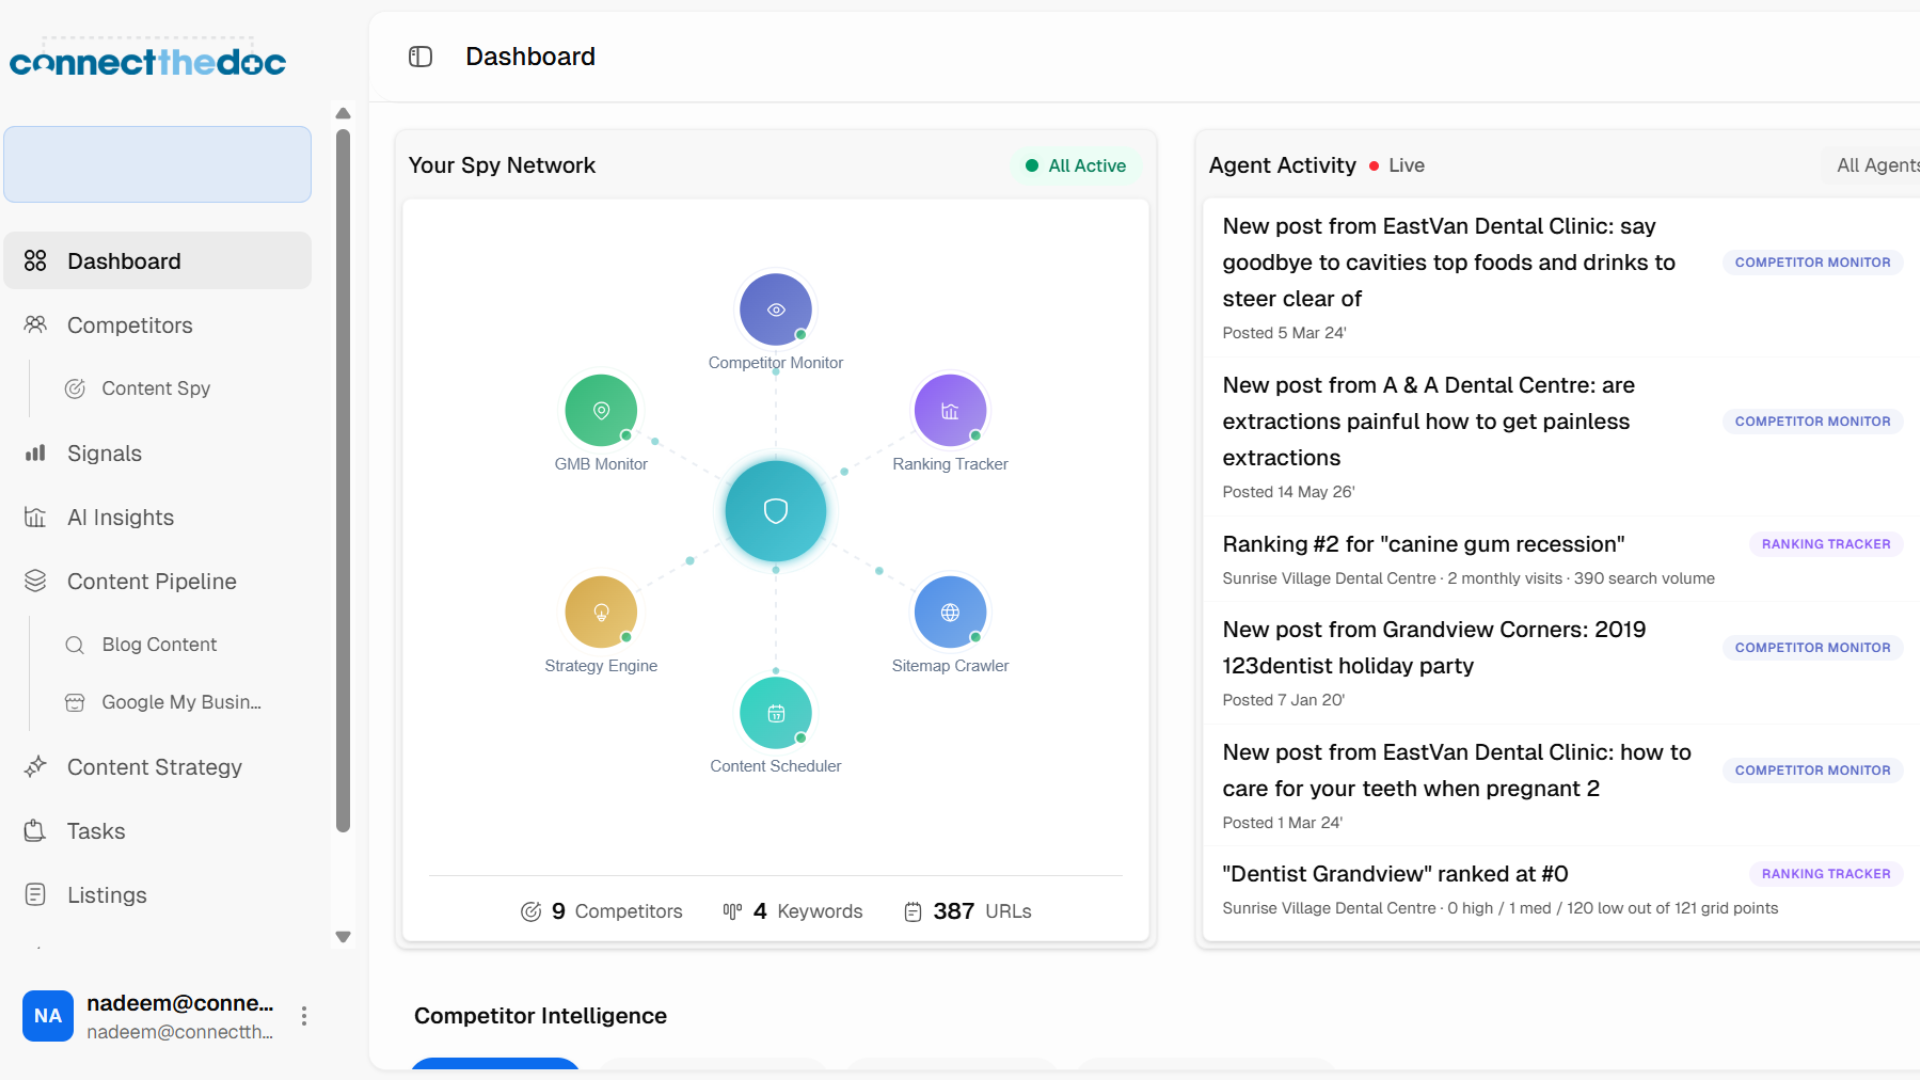Viewport: 1920px width, 1080px height.
Task: Open A & A Dental Centre extractions post
Action: point(1561,437)
